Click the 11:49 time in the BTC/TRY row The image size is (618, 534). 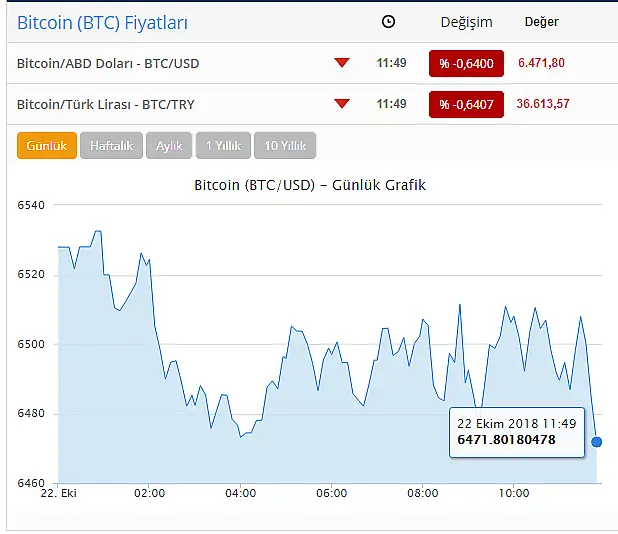(x=391, y=104)
